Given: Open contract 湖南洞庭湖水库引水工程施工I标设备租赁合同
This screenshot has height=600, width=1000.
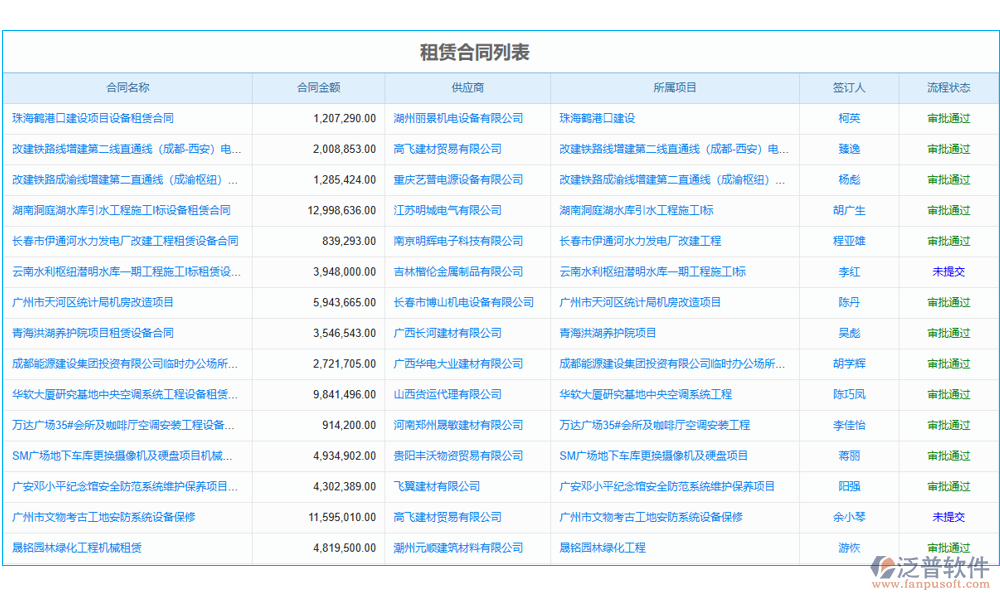Looking at the screenshot, I should 121,210.
